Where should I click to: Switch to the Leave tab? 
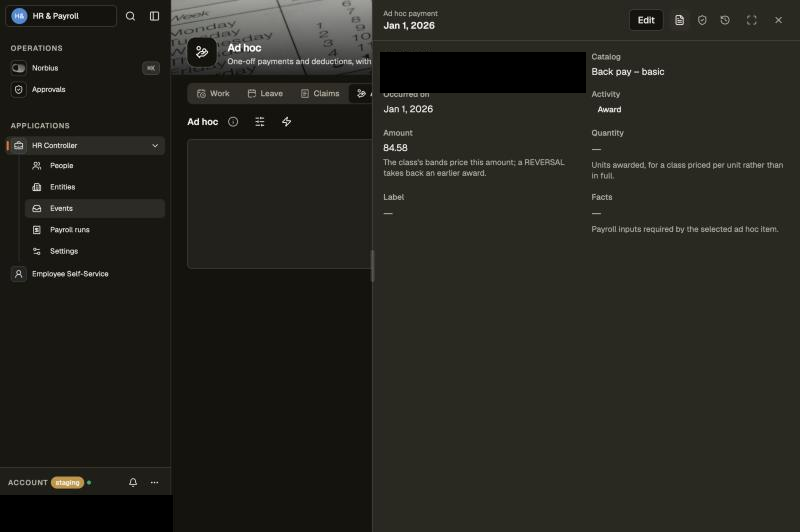265,94
